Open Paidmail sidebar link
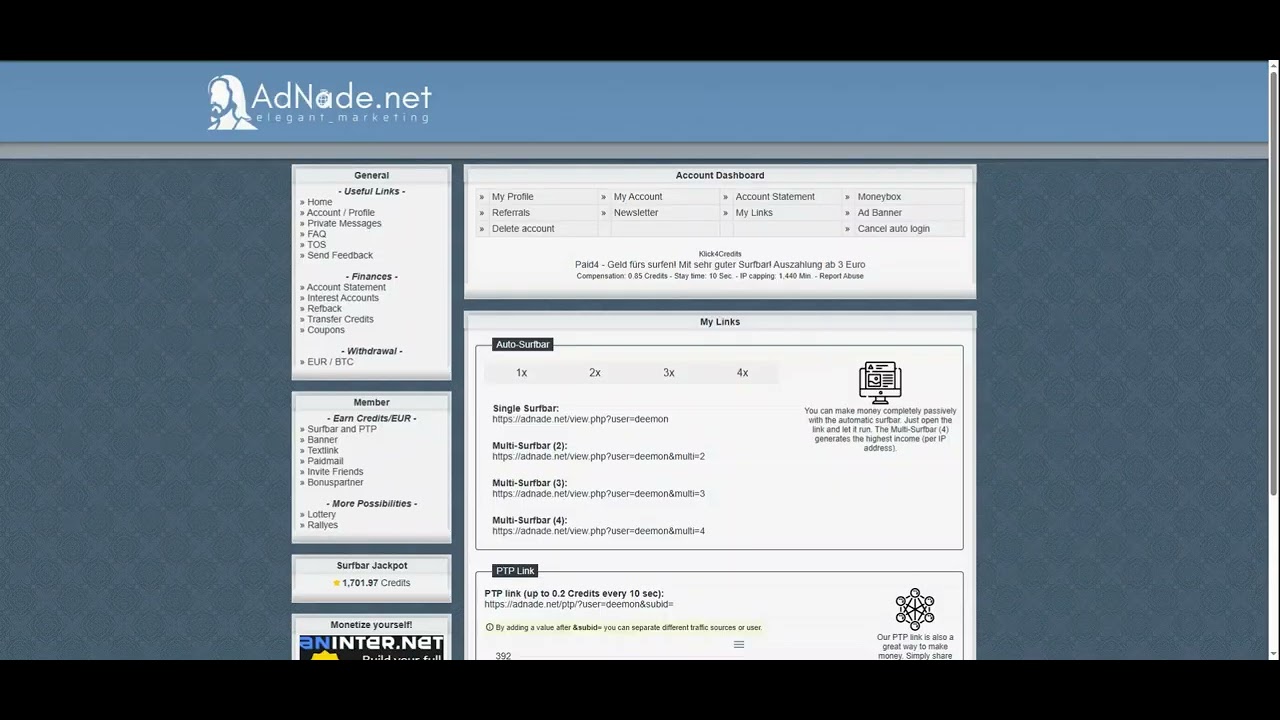The image size is (1280, 720). click(x=326, y=462)
